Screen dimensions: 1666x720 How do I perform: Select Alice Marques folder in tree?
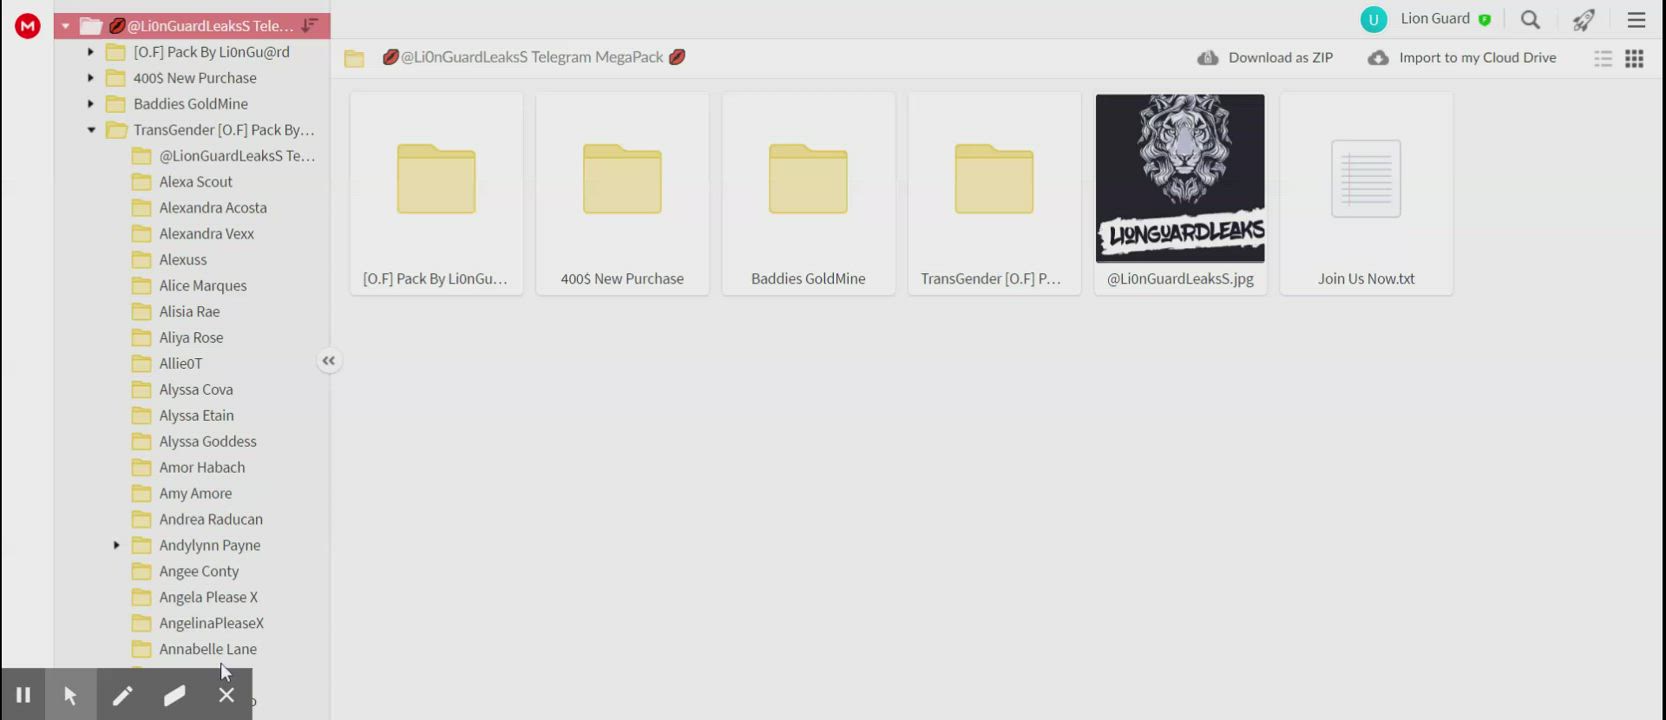point(203,286)
